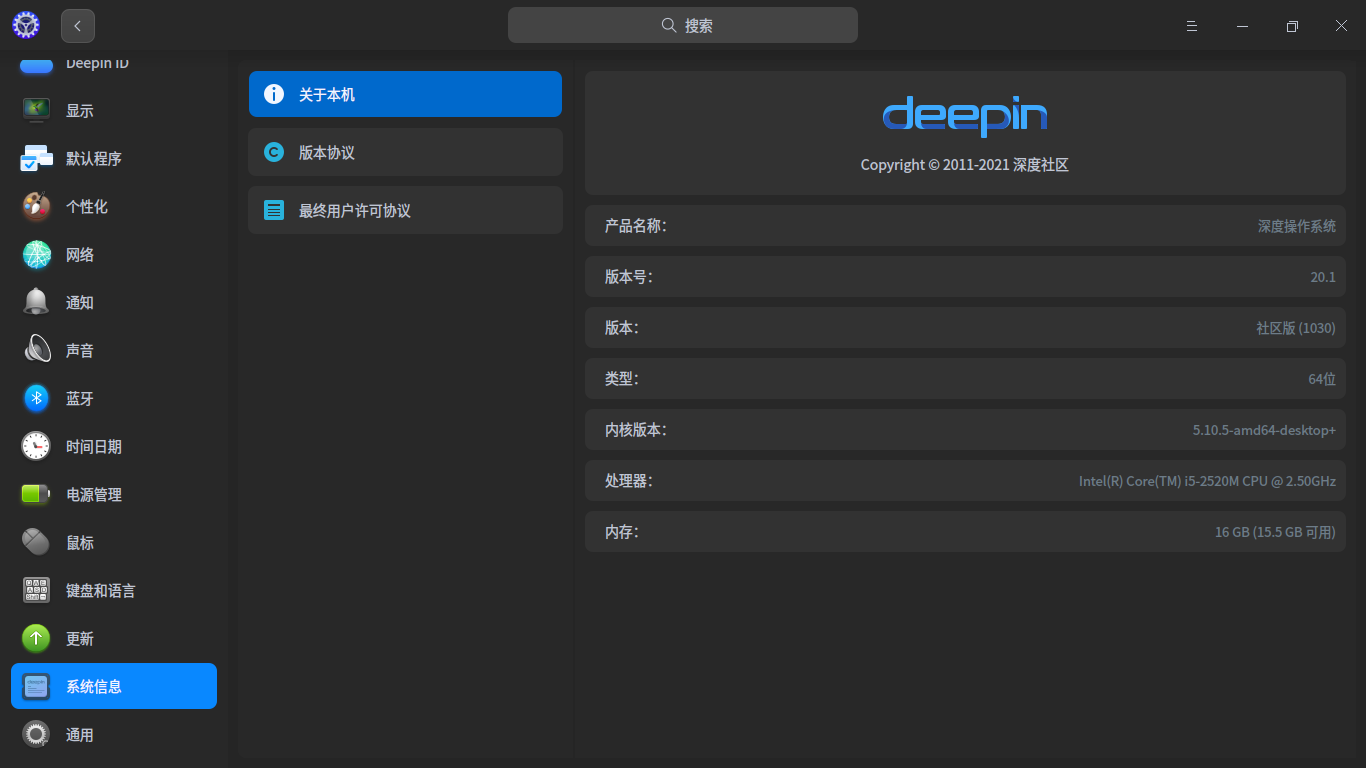Click the 内存 label
Image resolution: width=1366 pixels, height=768 pixels.
[x=621, y=532]
